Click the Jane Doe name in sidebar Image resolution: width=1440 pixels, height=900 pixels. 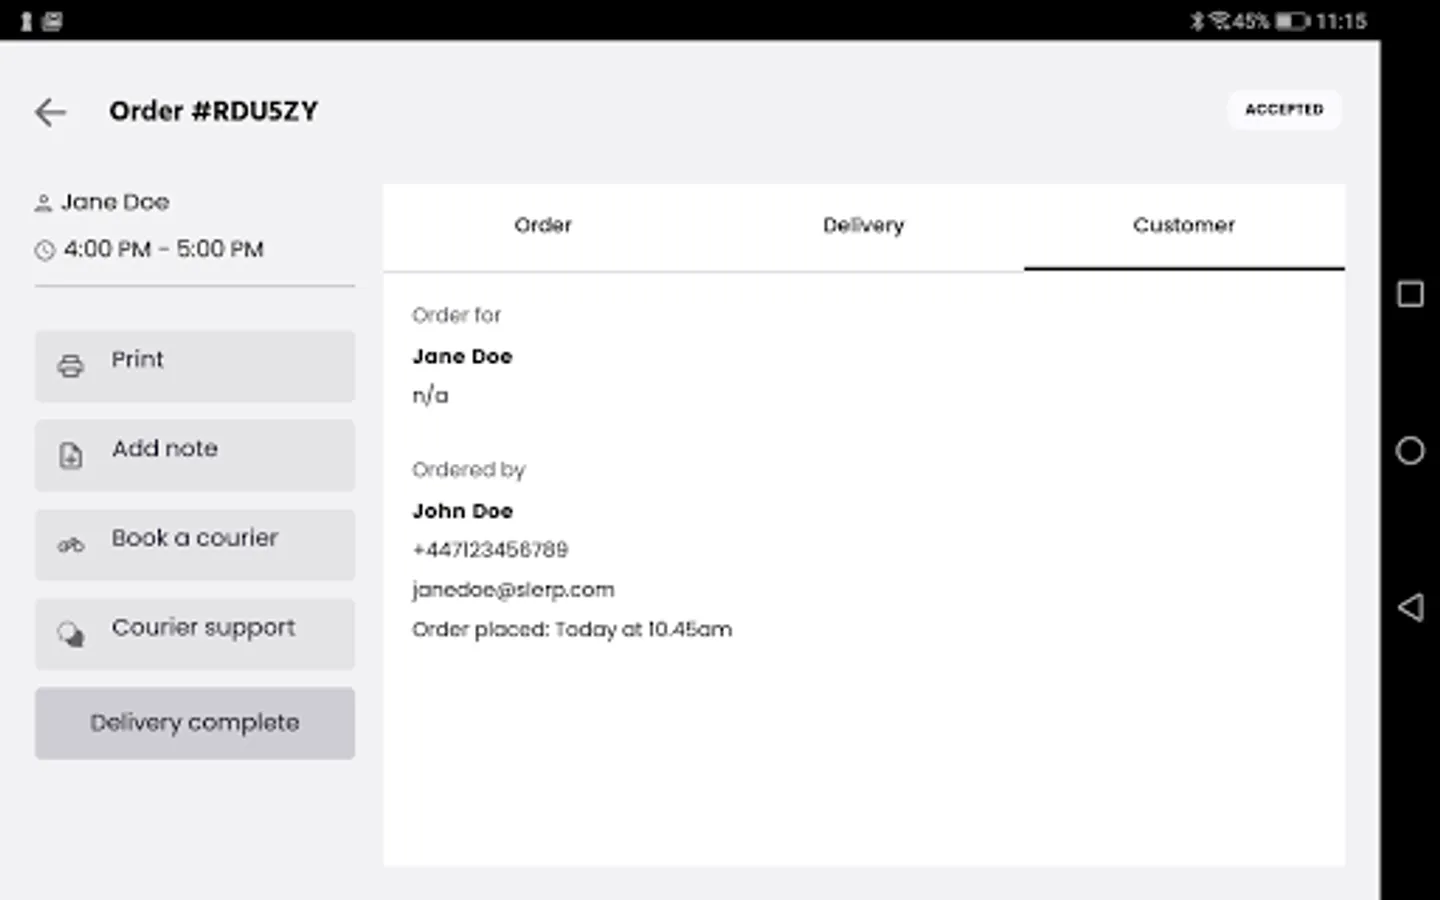tap(115, 202)
